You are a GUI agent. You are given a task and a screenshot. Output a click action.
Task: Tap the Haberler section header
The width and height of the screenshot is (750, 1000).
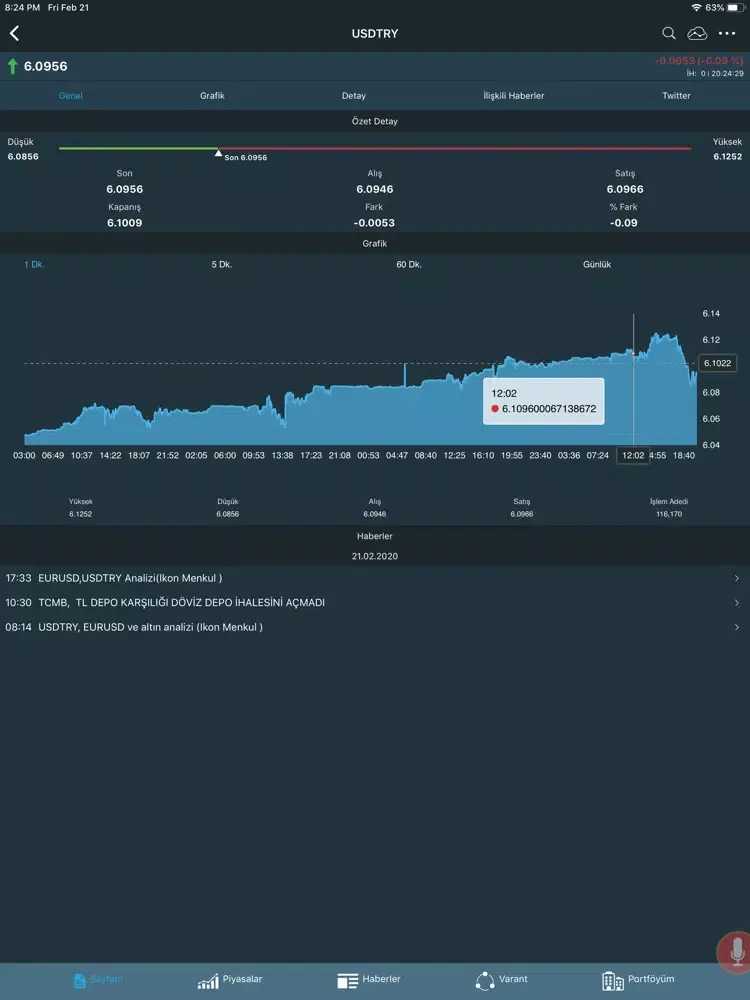coord(375,536)
